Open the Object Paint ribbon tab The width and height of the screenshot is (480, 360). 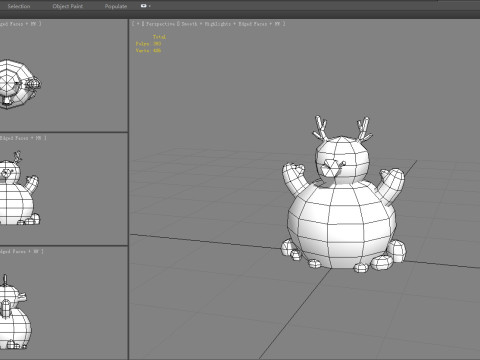point(68,6)
